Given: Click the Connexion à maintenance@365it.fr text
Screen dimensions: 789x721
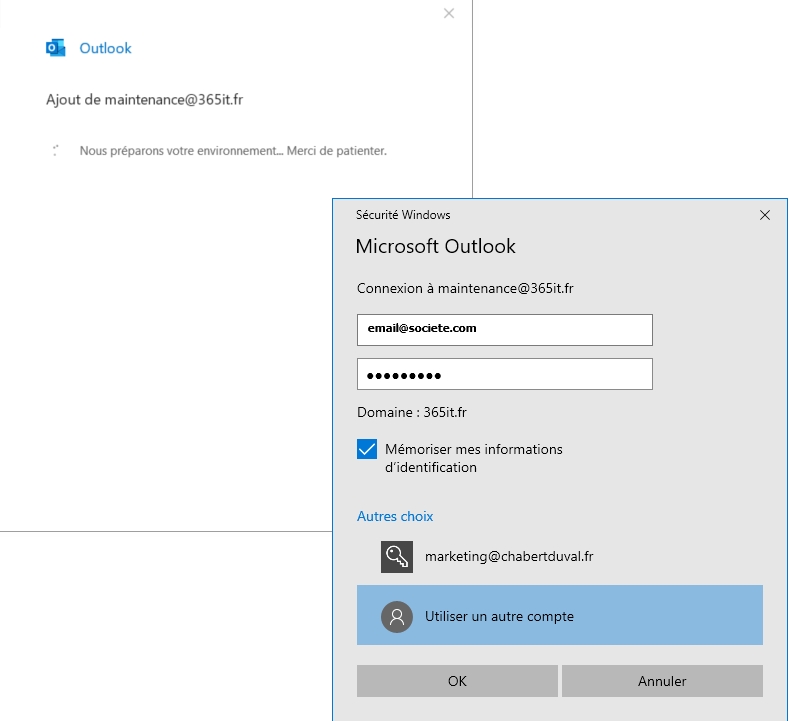Looking at the screenshot, I should tap(465, 288).
